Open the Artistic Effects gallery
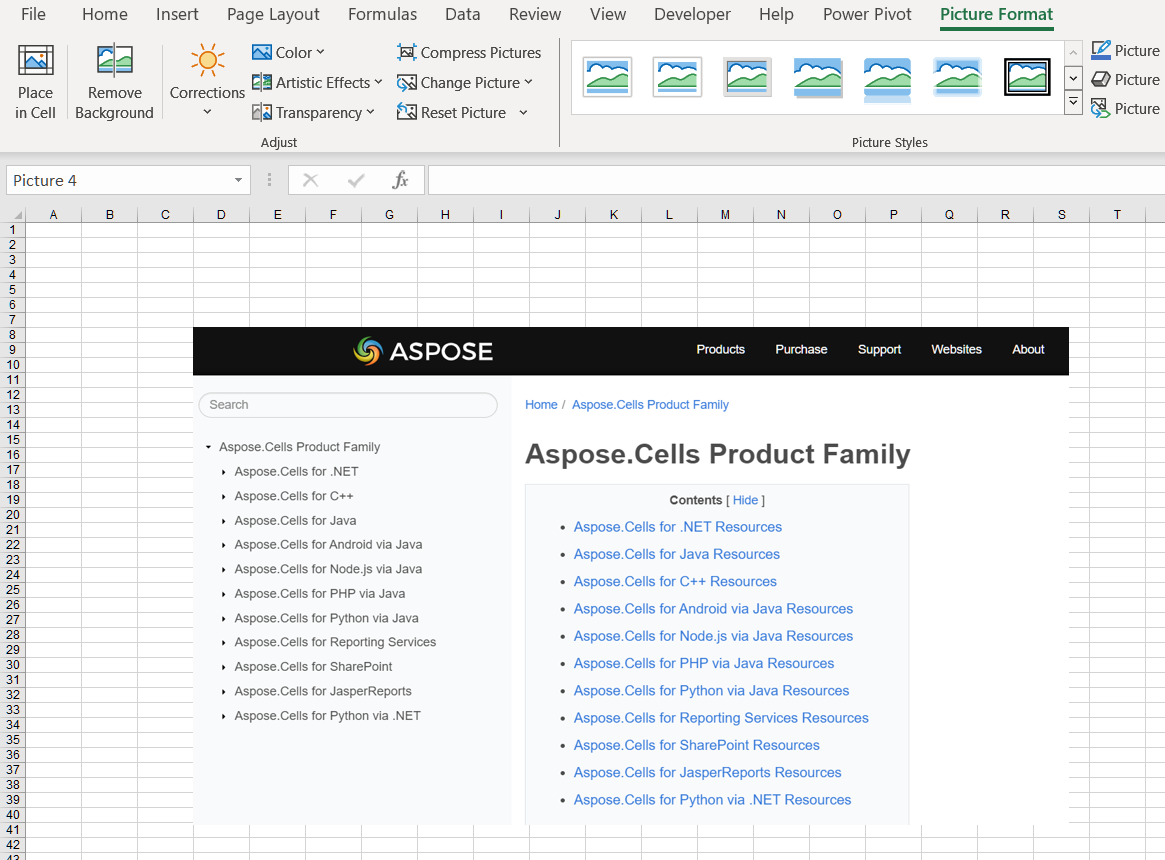 (316, 83)
